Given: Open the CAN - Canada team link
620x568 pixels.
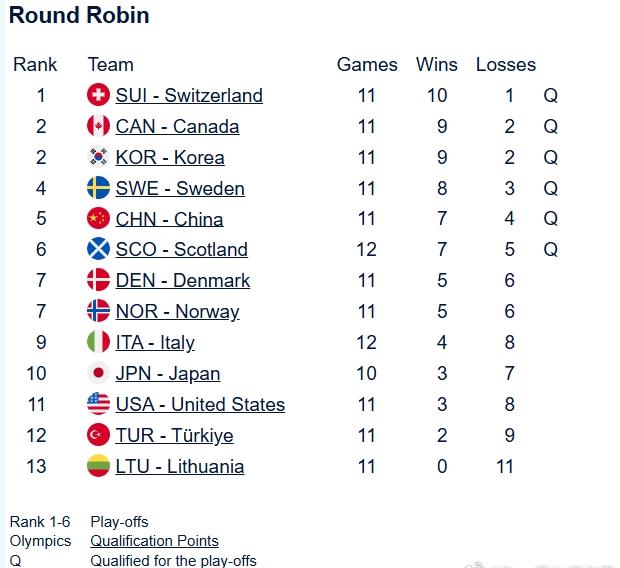Looking at the screenshot, I should point(177,127).
